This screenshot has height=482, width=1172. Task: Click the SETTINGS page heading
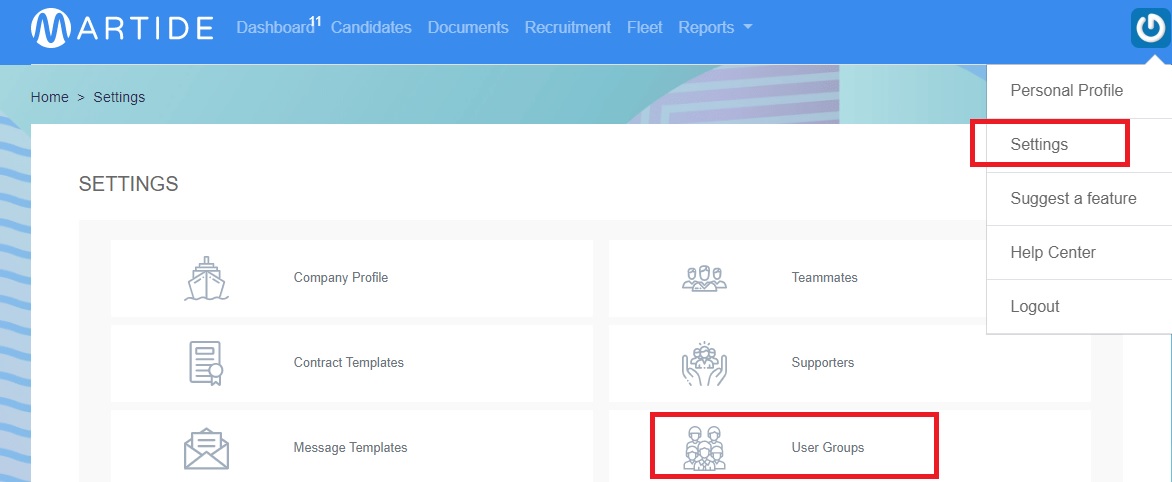(x=129, y=184)
